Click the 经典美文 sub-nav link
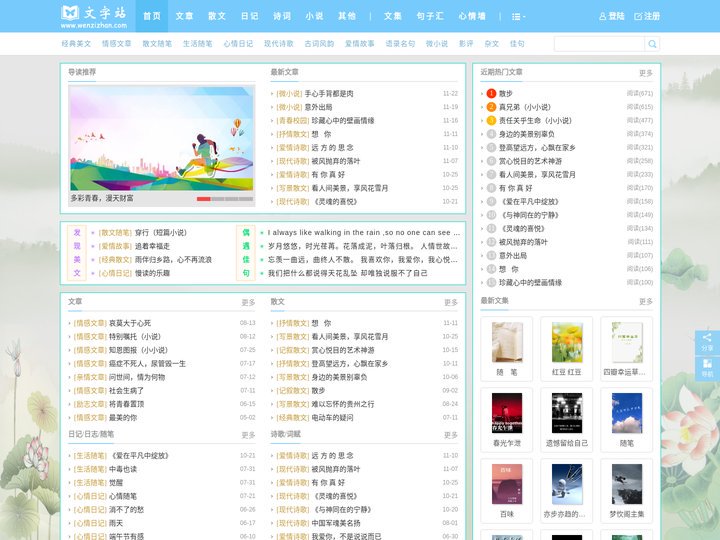720x540 pixels. click(x=76, y=44)
